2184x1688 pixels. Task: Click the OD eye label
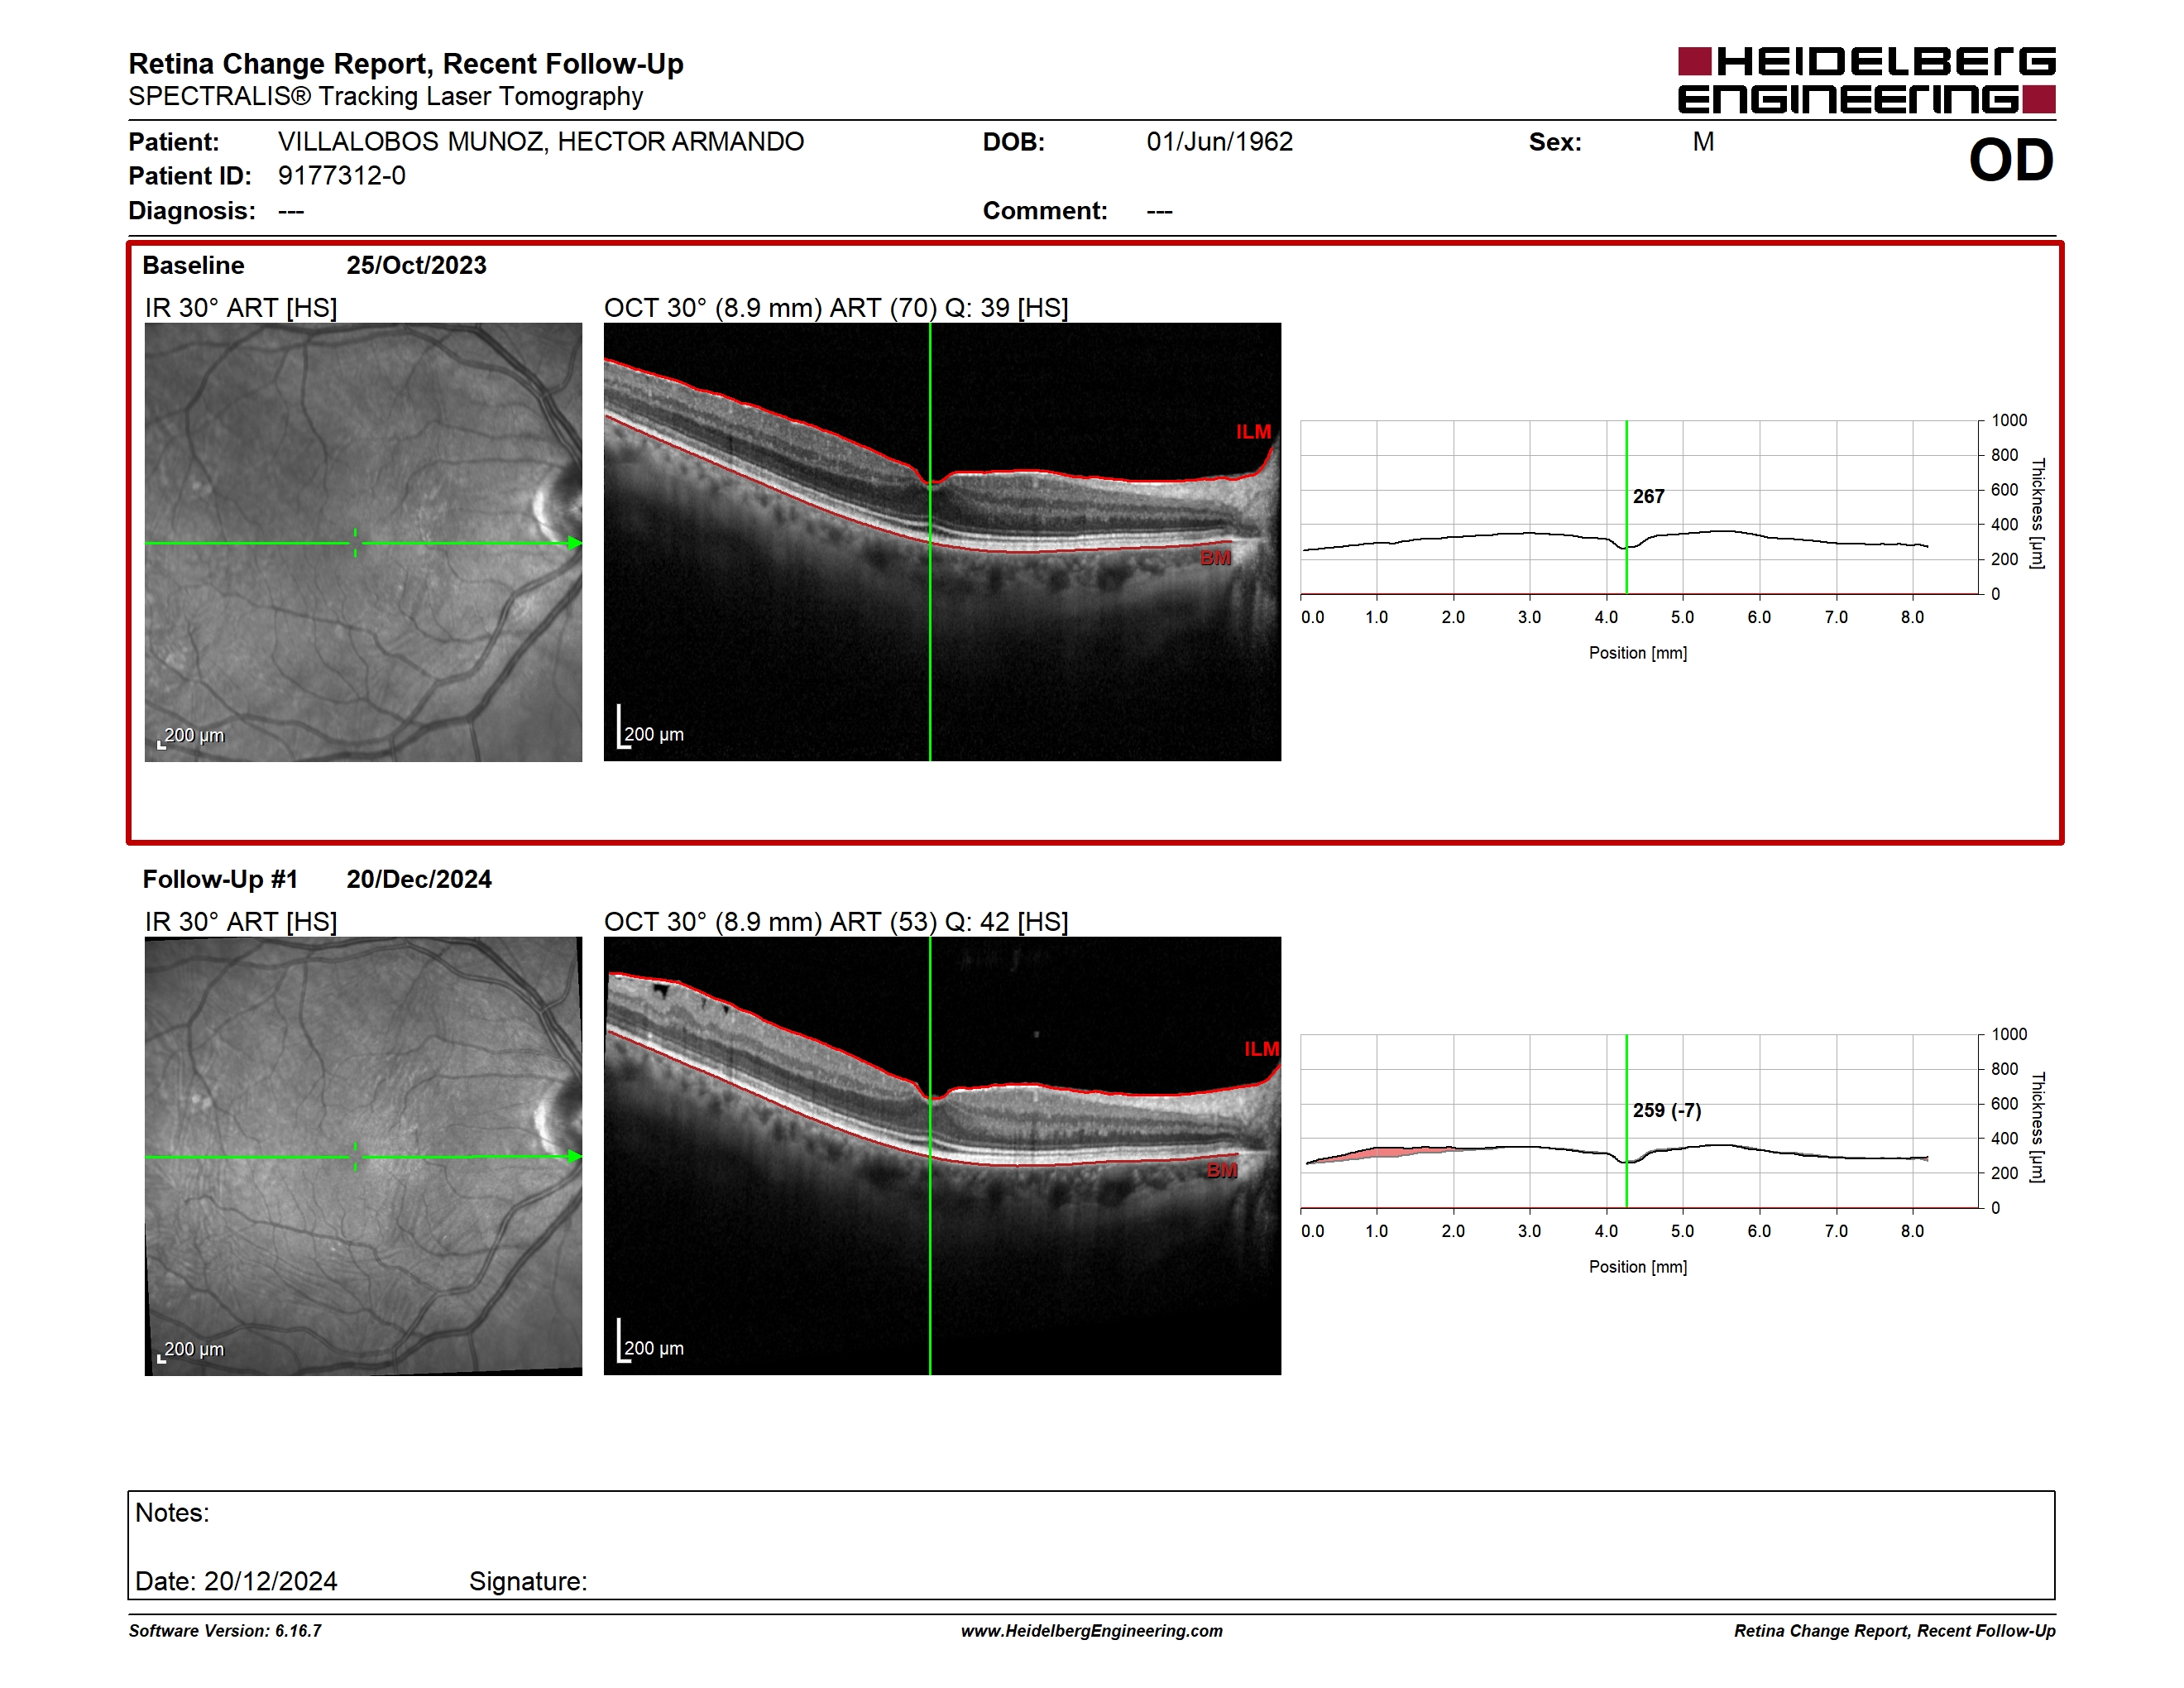(2011, 160)
